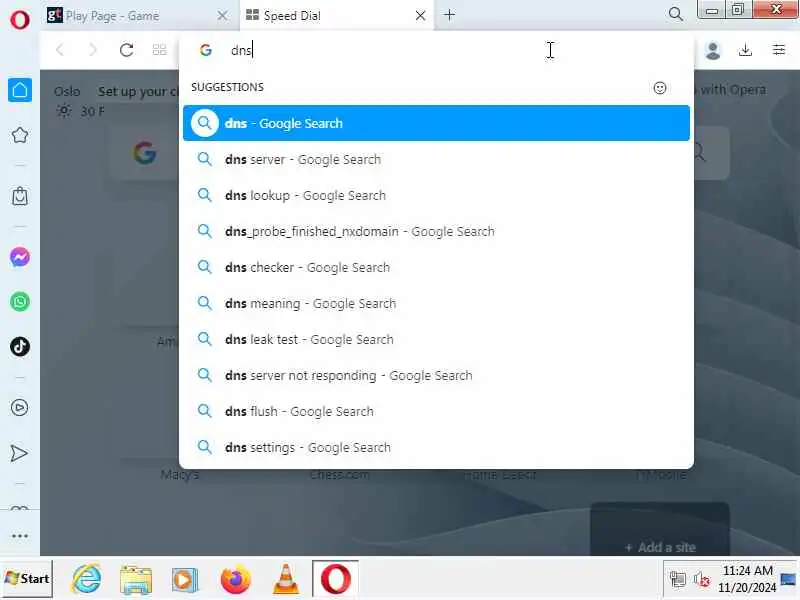The width and height of the screenshot is (800, 600).
Task: Launch Firefox from the taskbar
Action: [235, 580]
